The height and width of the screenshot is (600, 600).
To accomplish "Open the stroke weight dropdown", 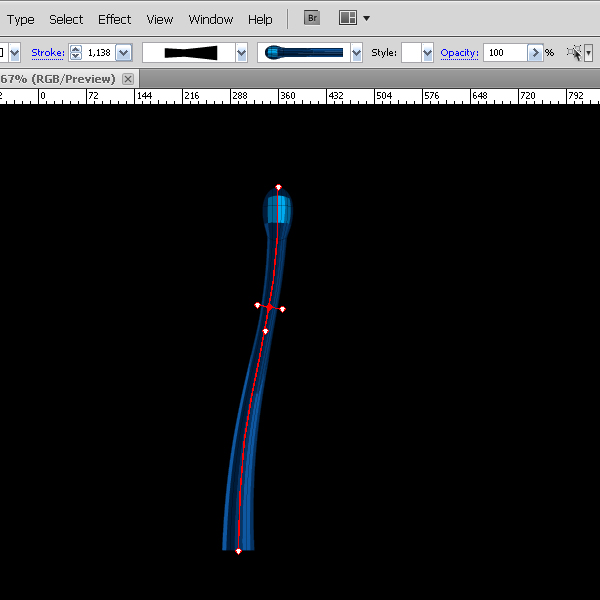I will pyautogui.click(x=124, y=53).
